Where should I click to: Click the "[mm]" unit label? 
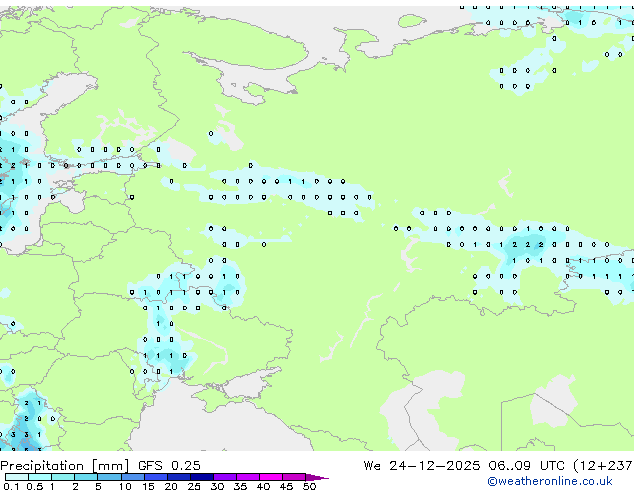coord(110,466)
